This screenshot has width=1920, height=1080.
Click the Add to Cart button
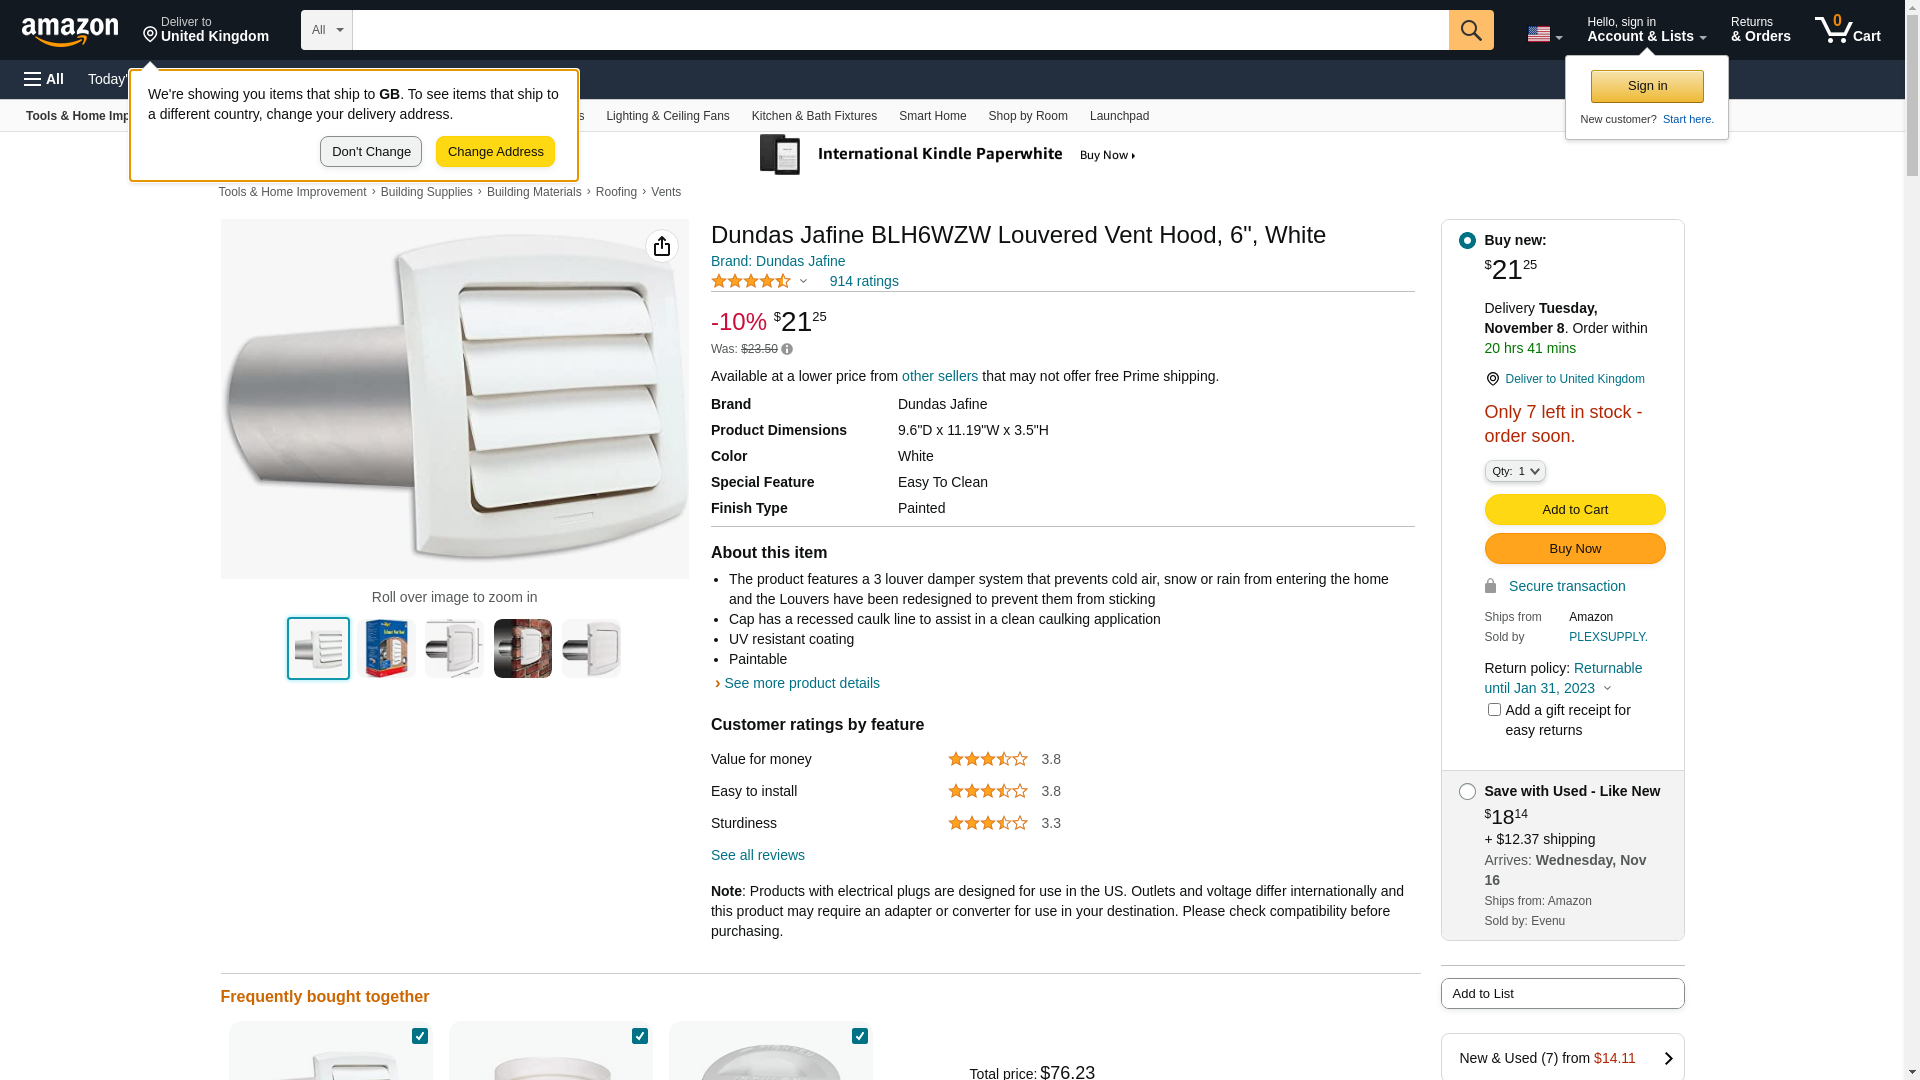(x=1575, y=510)
